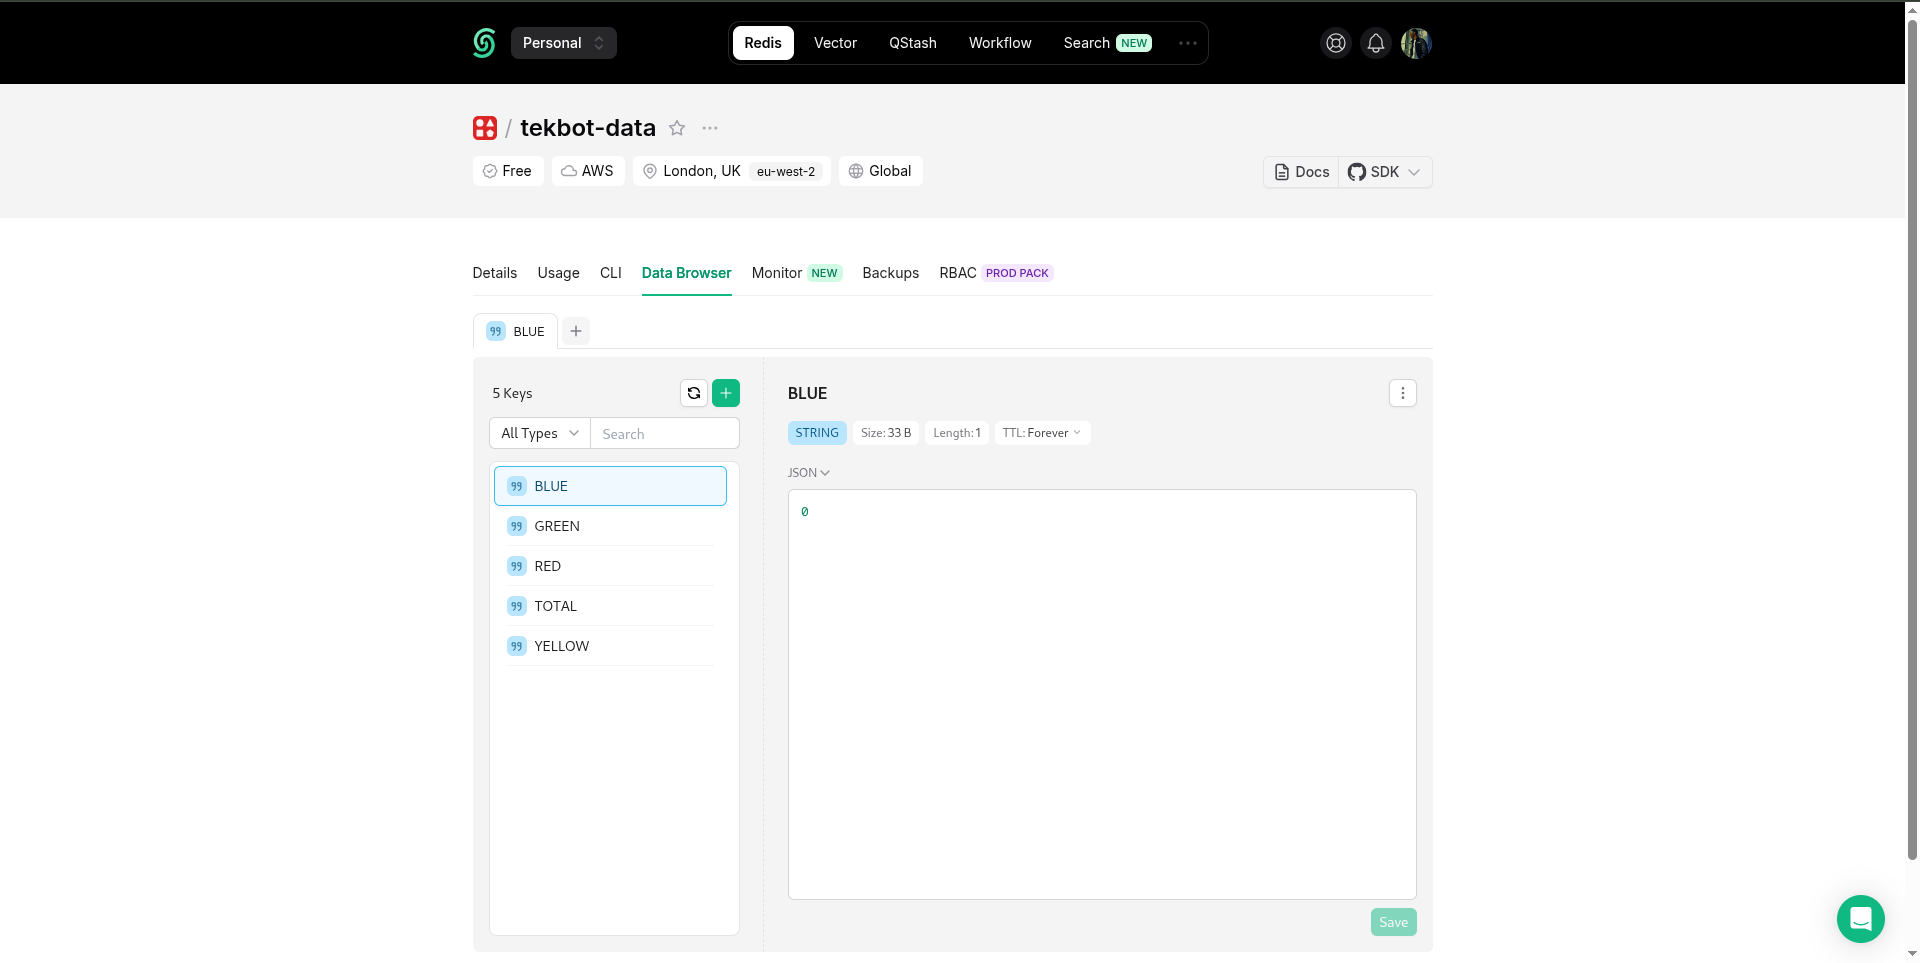Focus the key Search field
The height and width of the screenshot is (963, 1920).
pos(665,433)
